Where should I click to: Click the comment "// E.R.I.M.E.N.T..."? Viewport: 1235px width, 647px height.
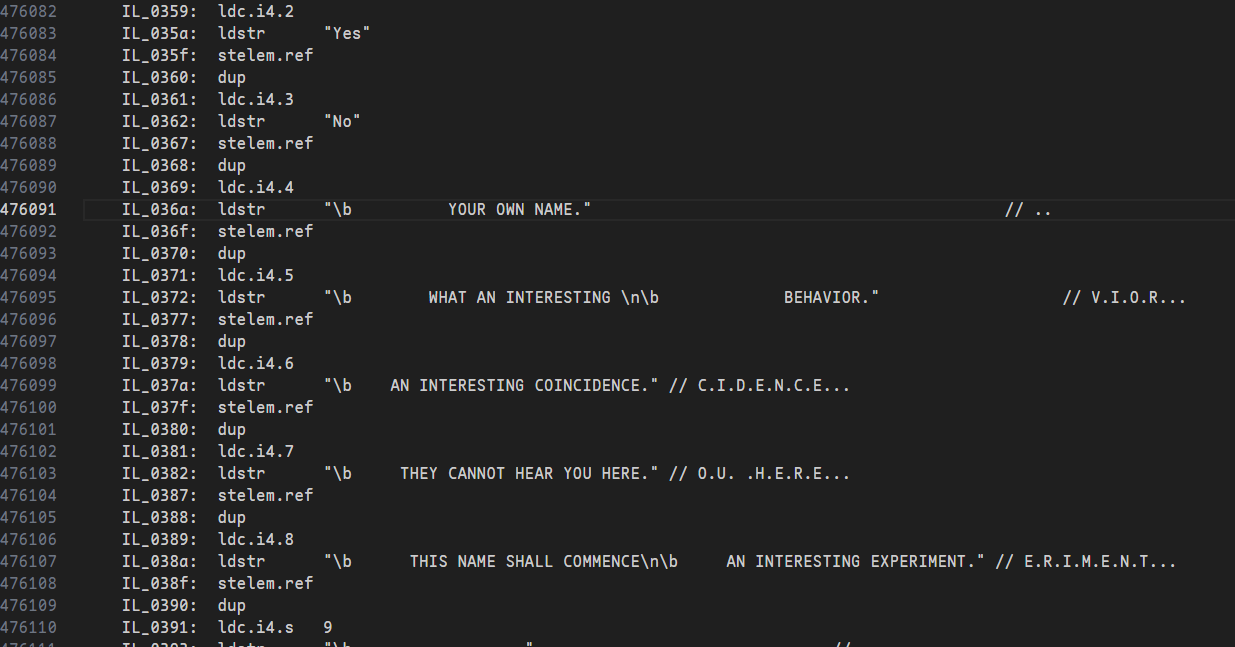(1086, 562)
